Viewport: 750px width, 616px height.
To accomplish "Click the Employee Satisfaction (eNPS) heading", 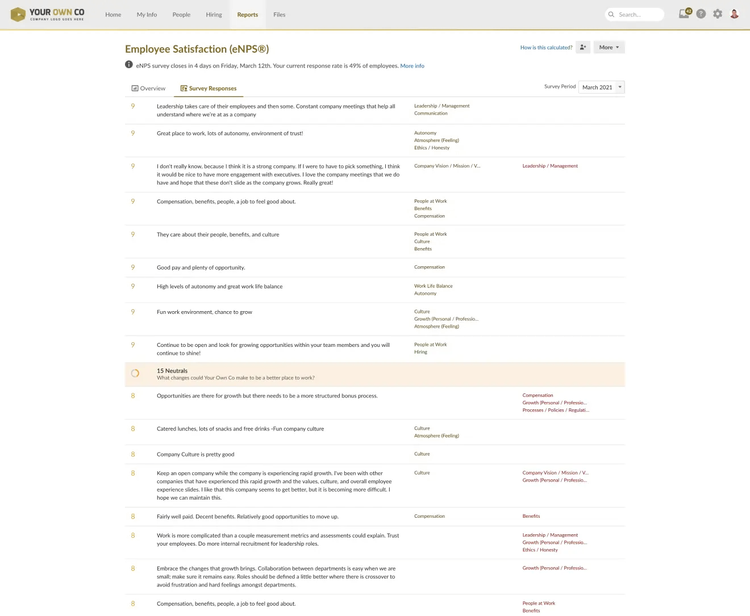I will pos(197,49).
